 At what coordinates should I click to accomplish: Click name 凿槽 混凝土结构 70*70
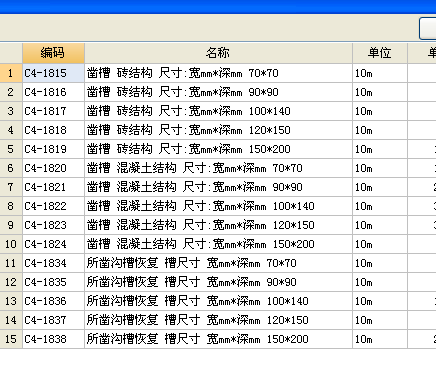[x=218, y=168]
